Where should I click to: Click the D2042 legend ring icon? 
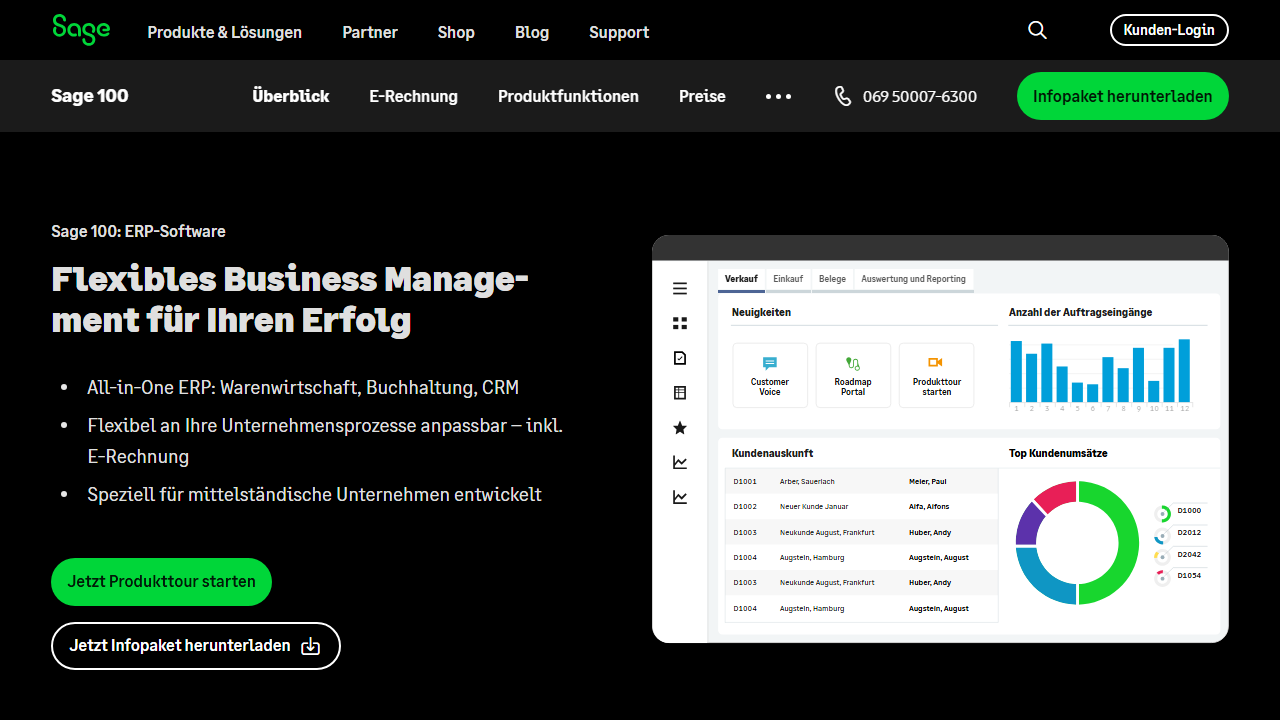(1162, 557)
